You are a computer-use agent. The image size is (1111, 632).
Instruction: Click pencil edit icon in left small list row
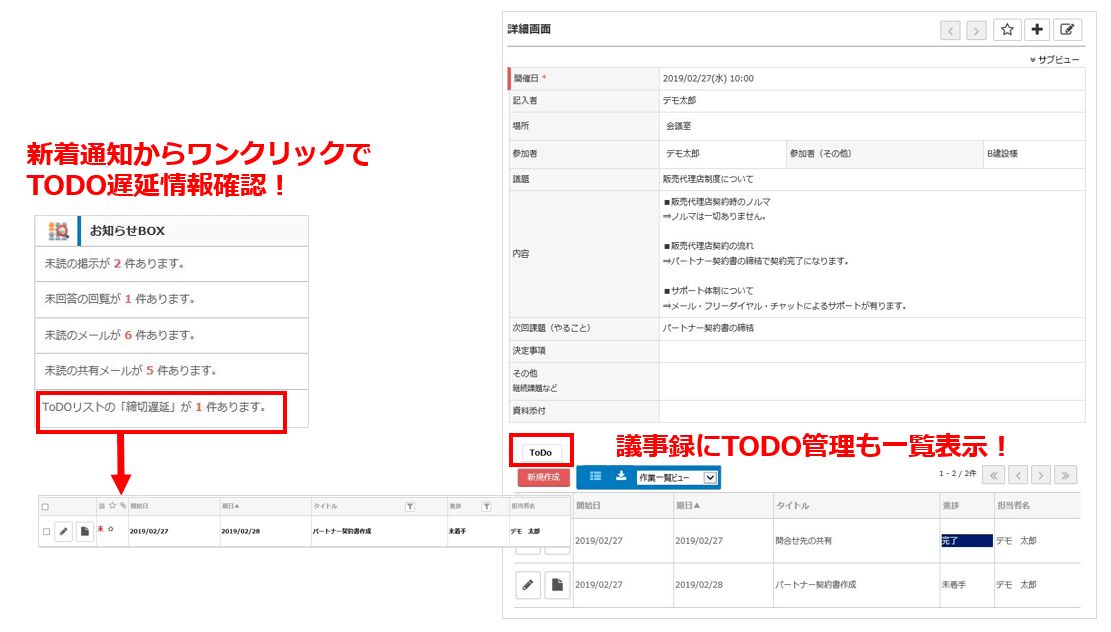tap(63, 532)
